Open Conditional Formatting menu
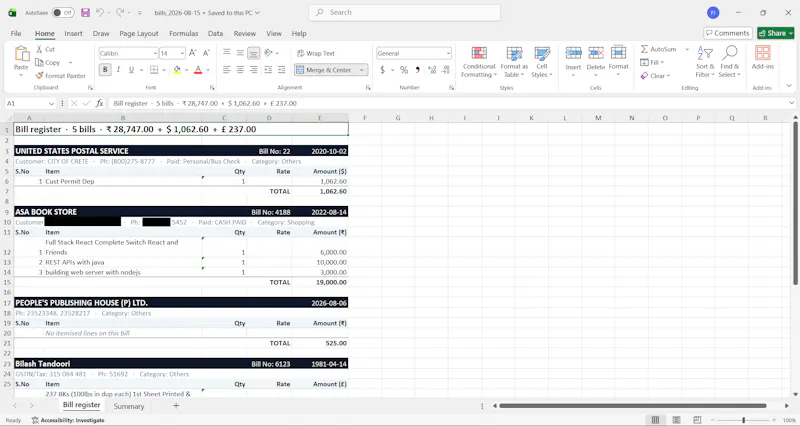Image resolution: width=800 pixels, height=426 pixels. click(479, 62)
